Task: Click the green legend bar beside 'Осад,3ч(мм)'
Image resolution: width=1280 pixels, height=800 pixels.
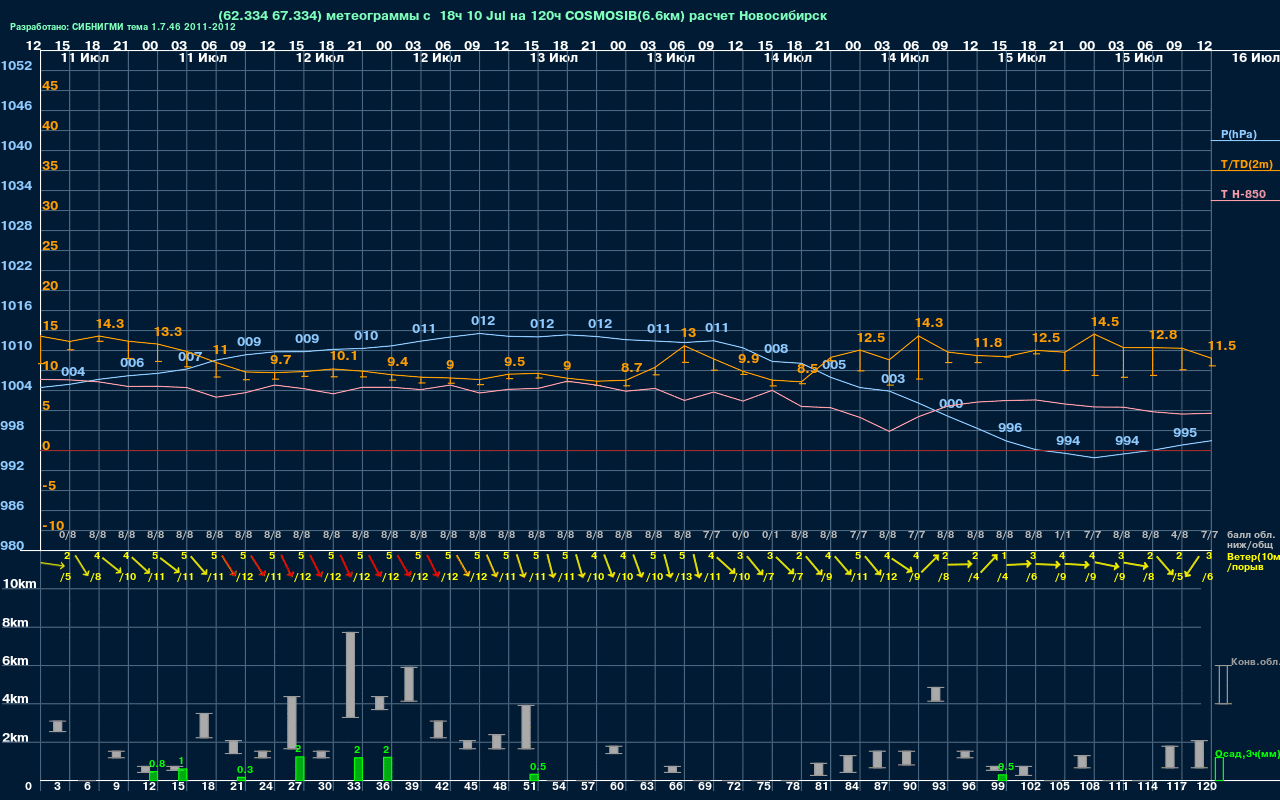Action: pos(1219,768)
